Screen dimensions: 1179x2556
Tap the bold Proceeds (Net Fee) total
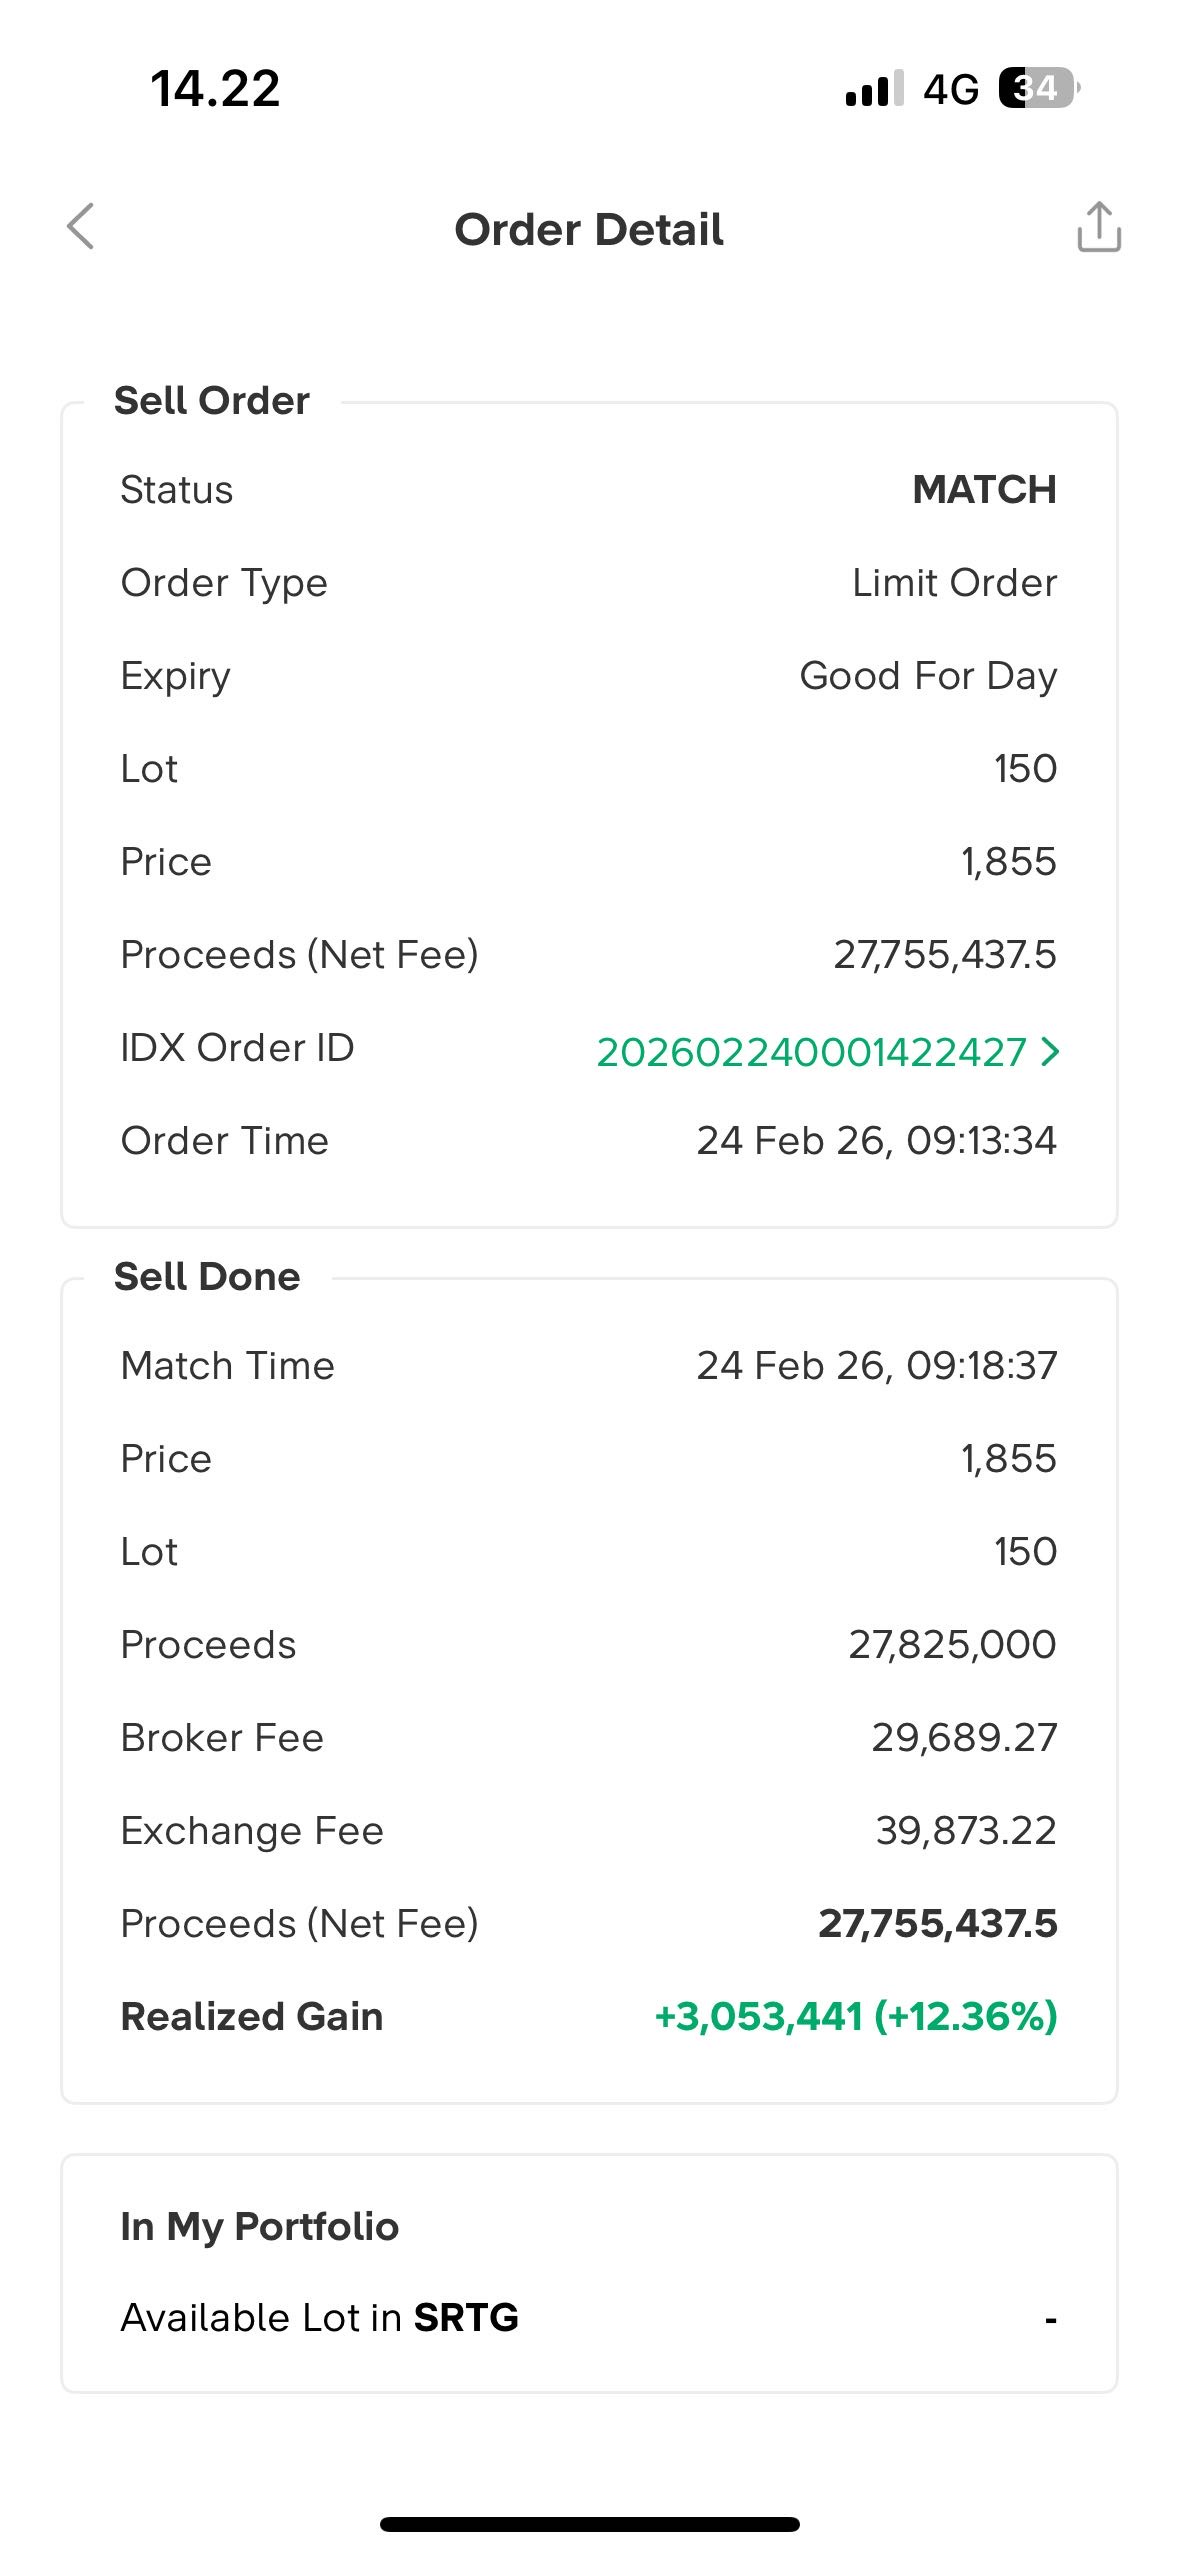point(937,1924)
